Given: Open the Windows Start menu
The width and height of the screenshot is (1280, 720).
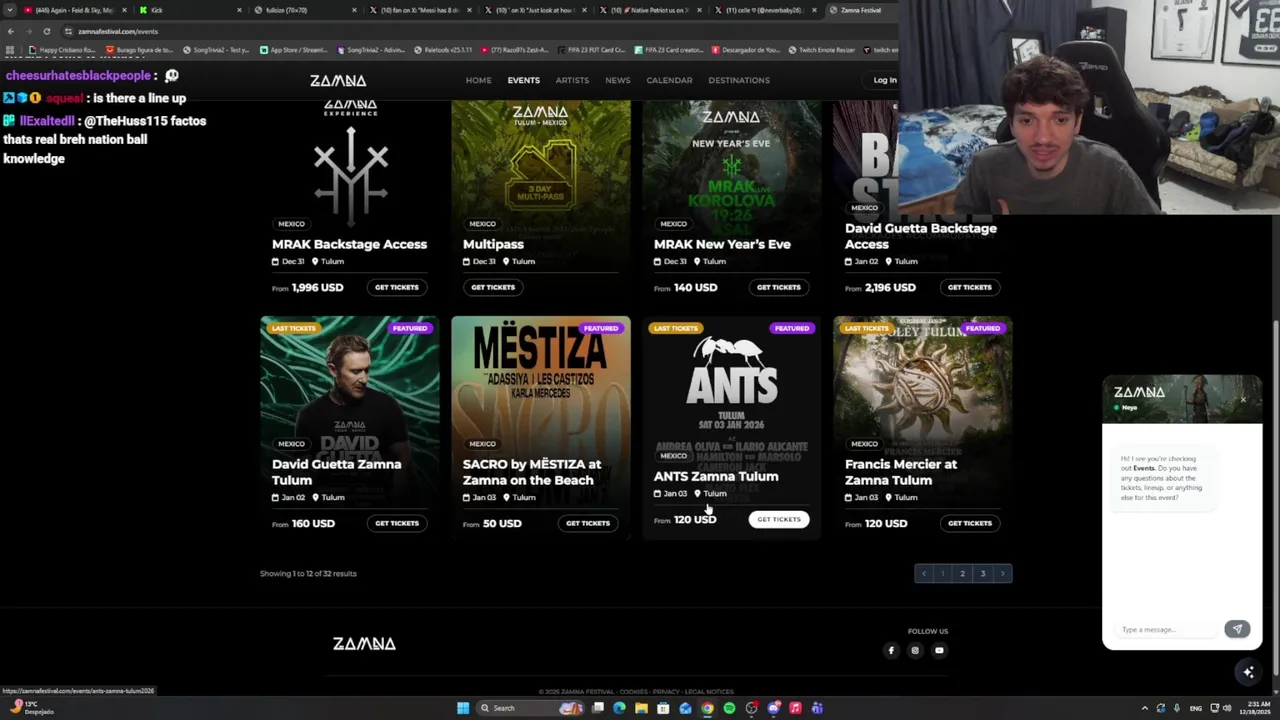Looking at the screenshot, I should click(x=463, y=708).
